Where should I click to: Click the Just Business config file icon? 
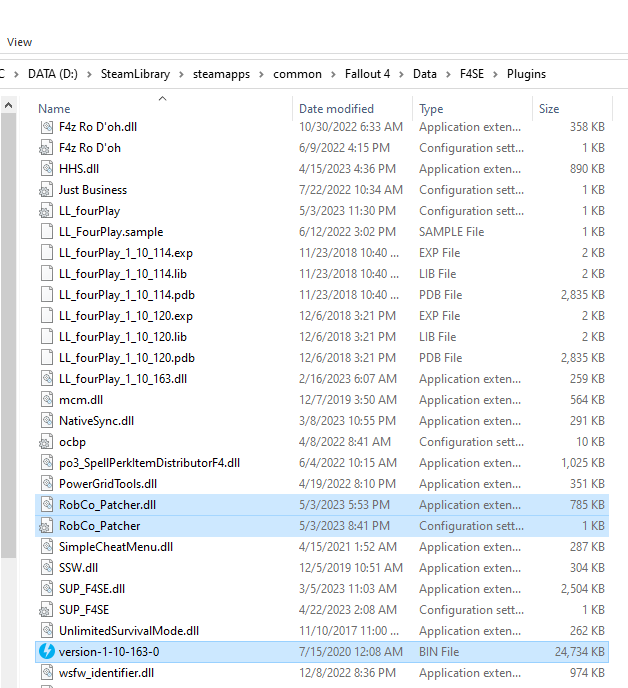click(x=45, y=190)
